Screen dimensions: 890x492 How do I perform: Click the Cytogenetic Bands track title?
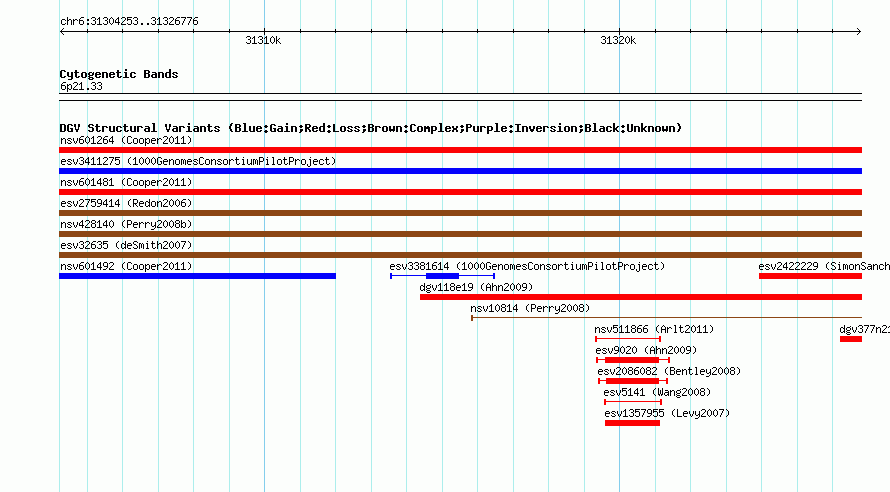pyautogui.click(x=119, y=74)
